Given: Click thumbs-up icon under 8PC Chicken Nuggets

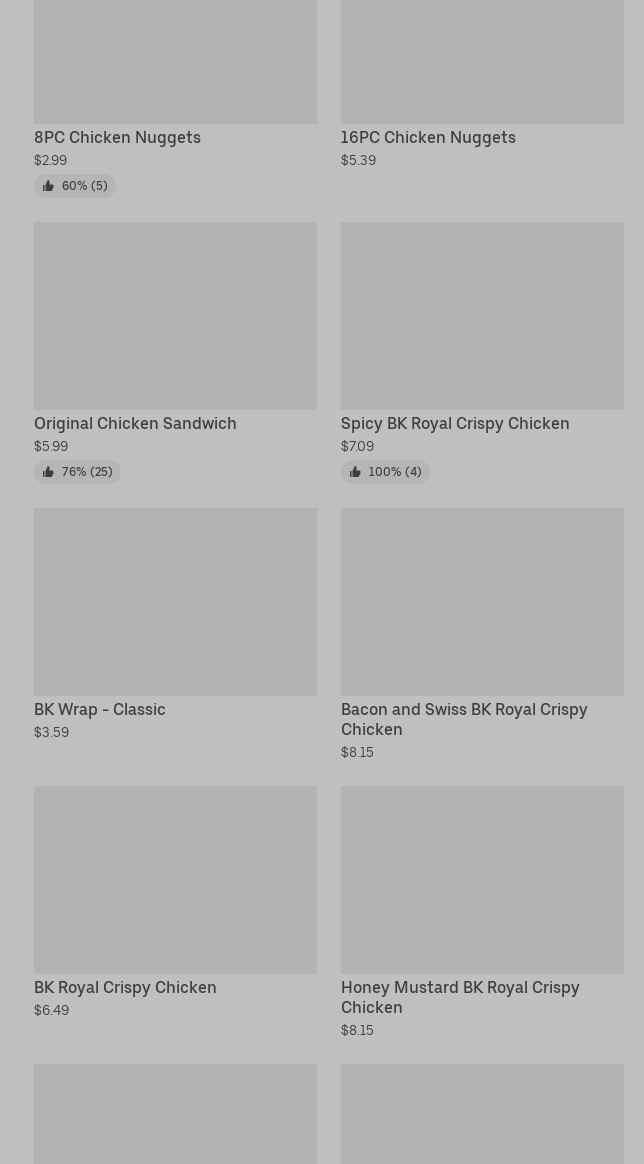Looking at the screenshot, I should (x=48, y=186).
